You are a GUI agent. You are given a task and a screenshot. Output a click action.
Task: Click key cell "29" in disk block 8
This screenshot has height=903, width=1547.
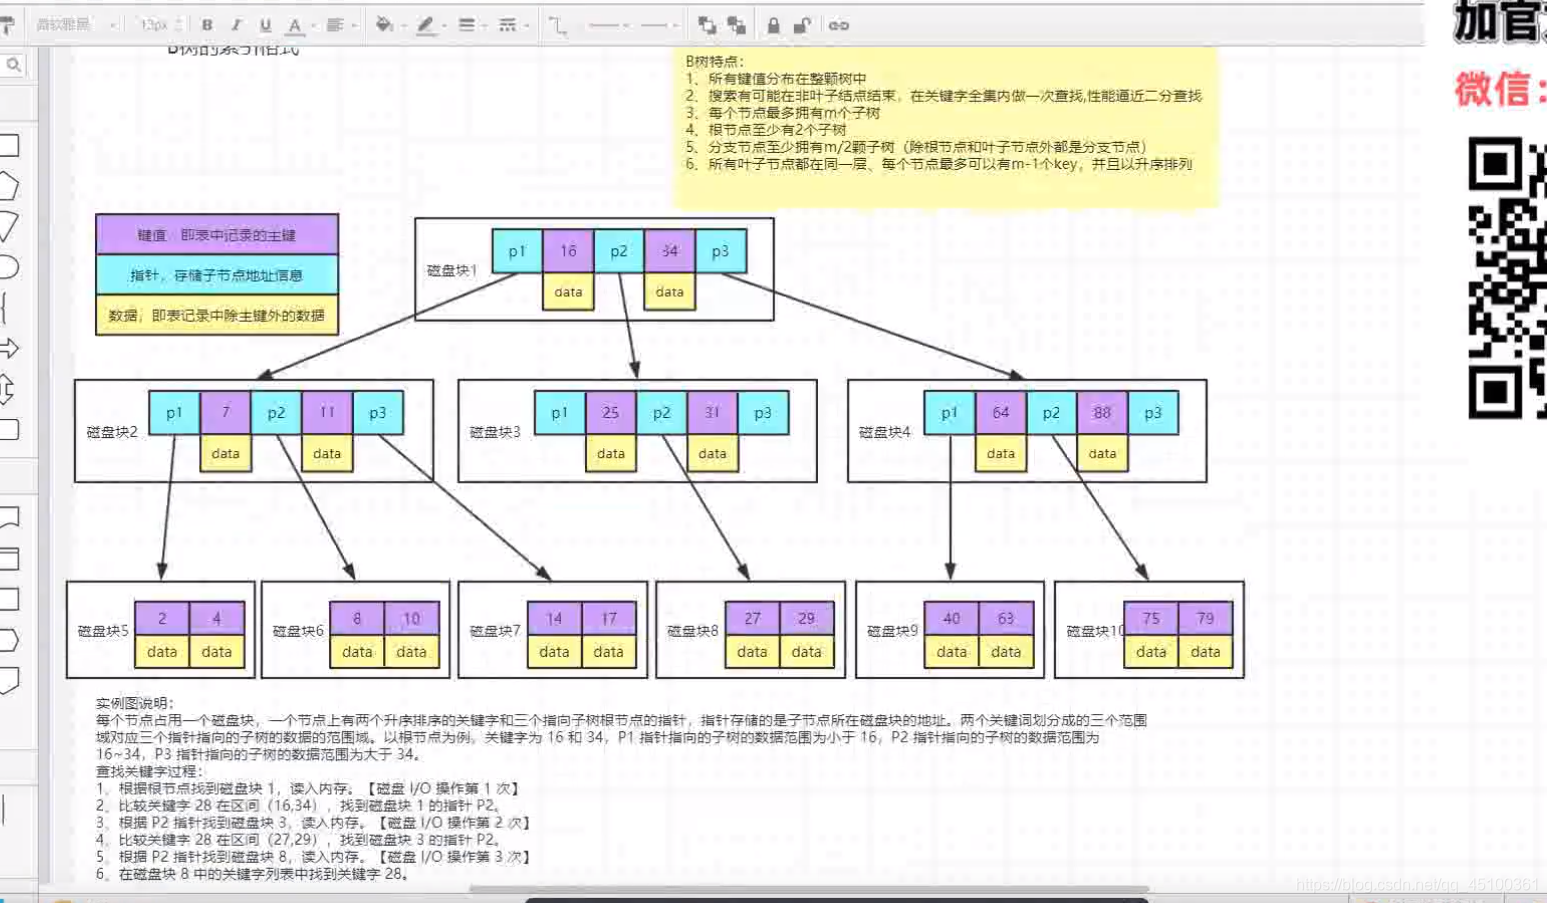point(806,618)
